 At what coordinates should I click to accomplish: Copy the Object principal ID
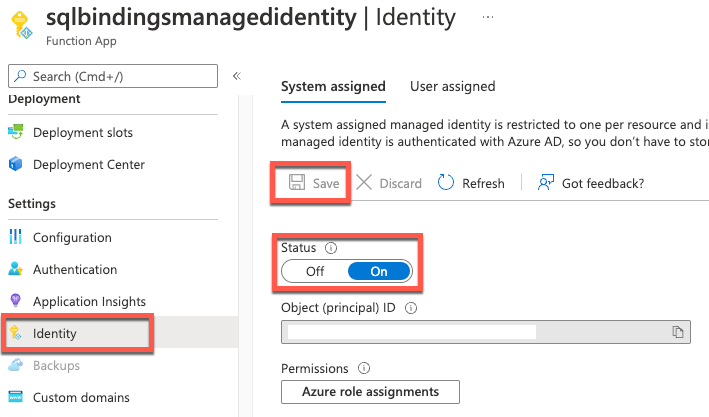click(677, 332)
